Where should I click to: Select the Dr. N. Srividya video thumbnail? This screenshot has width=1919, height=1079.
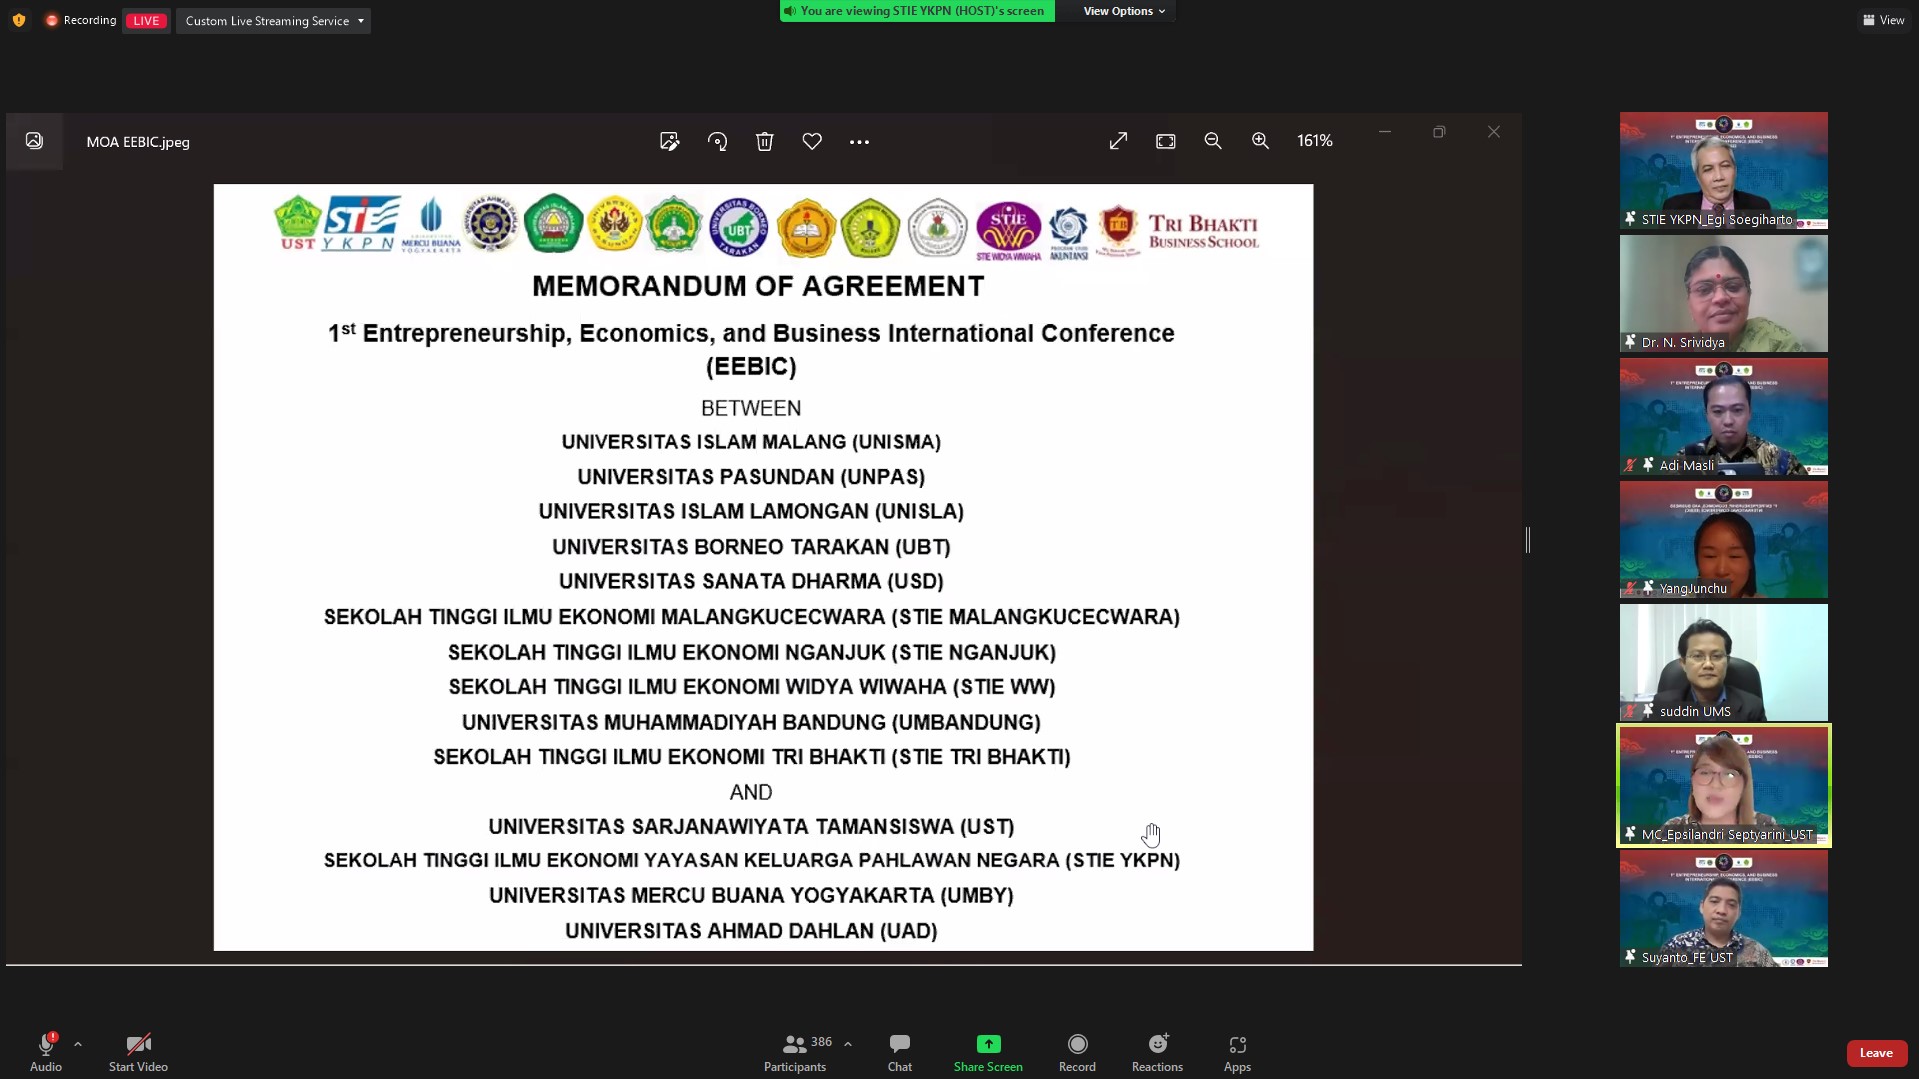click(x=1723, y=293)
